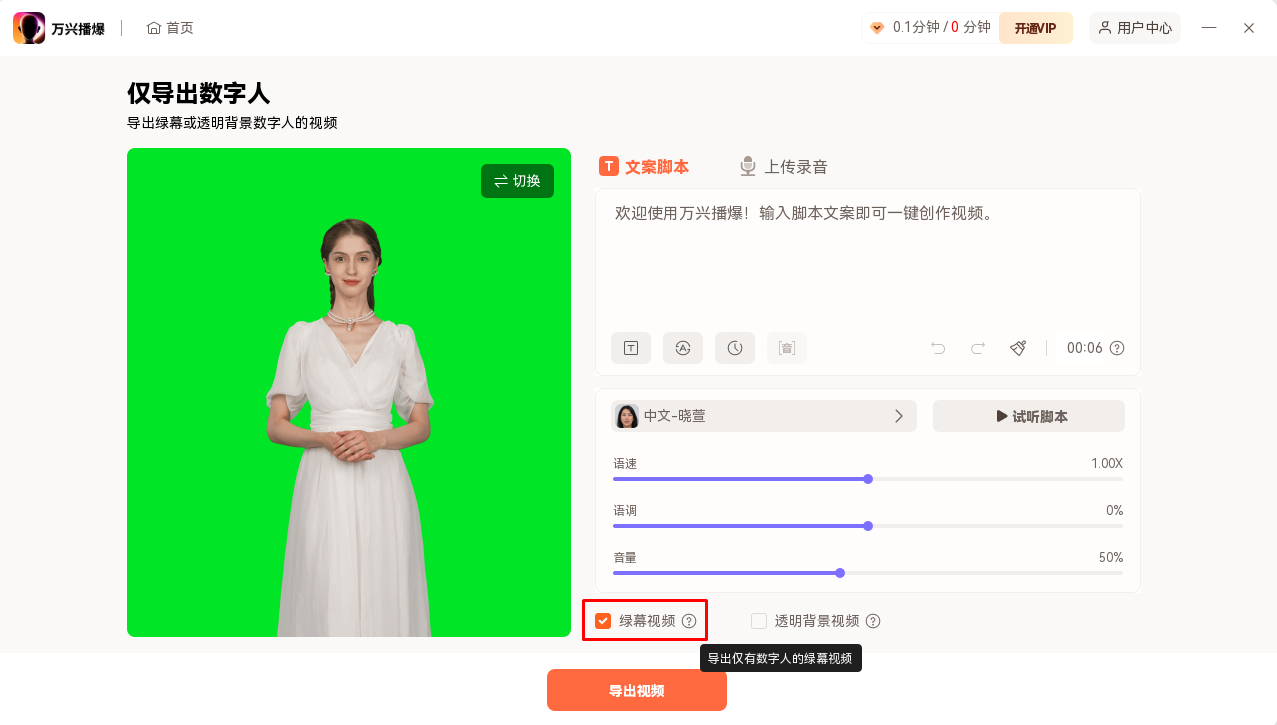The height and width of the screenshot is (725, 1277).
Task: Enable the 绿幕视频 checkbox
Action: (602, 620)
